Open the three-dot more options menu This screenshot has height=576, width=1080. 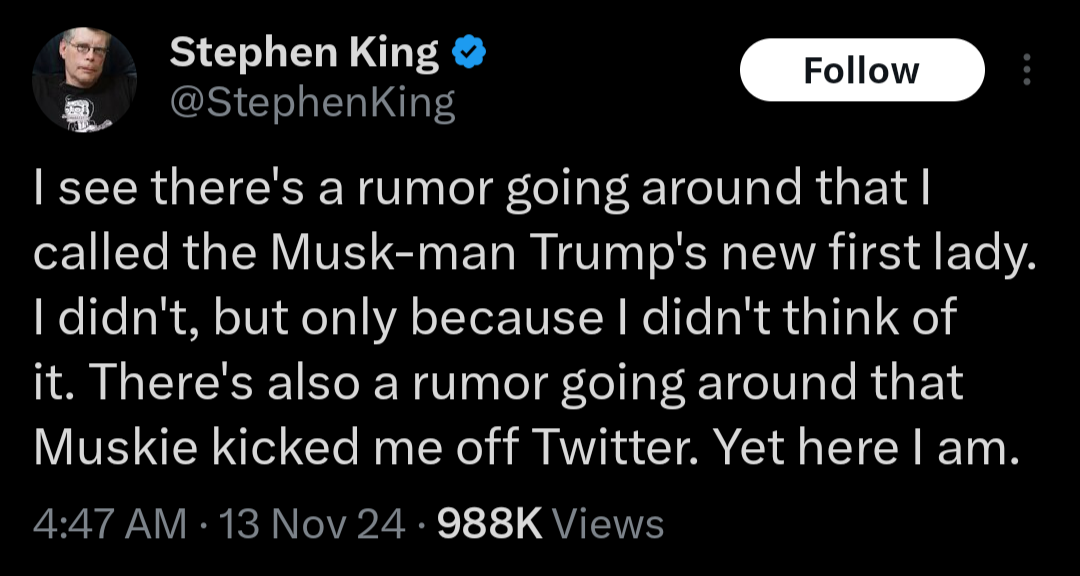(1026, 70)
